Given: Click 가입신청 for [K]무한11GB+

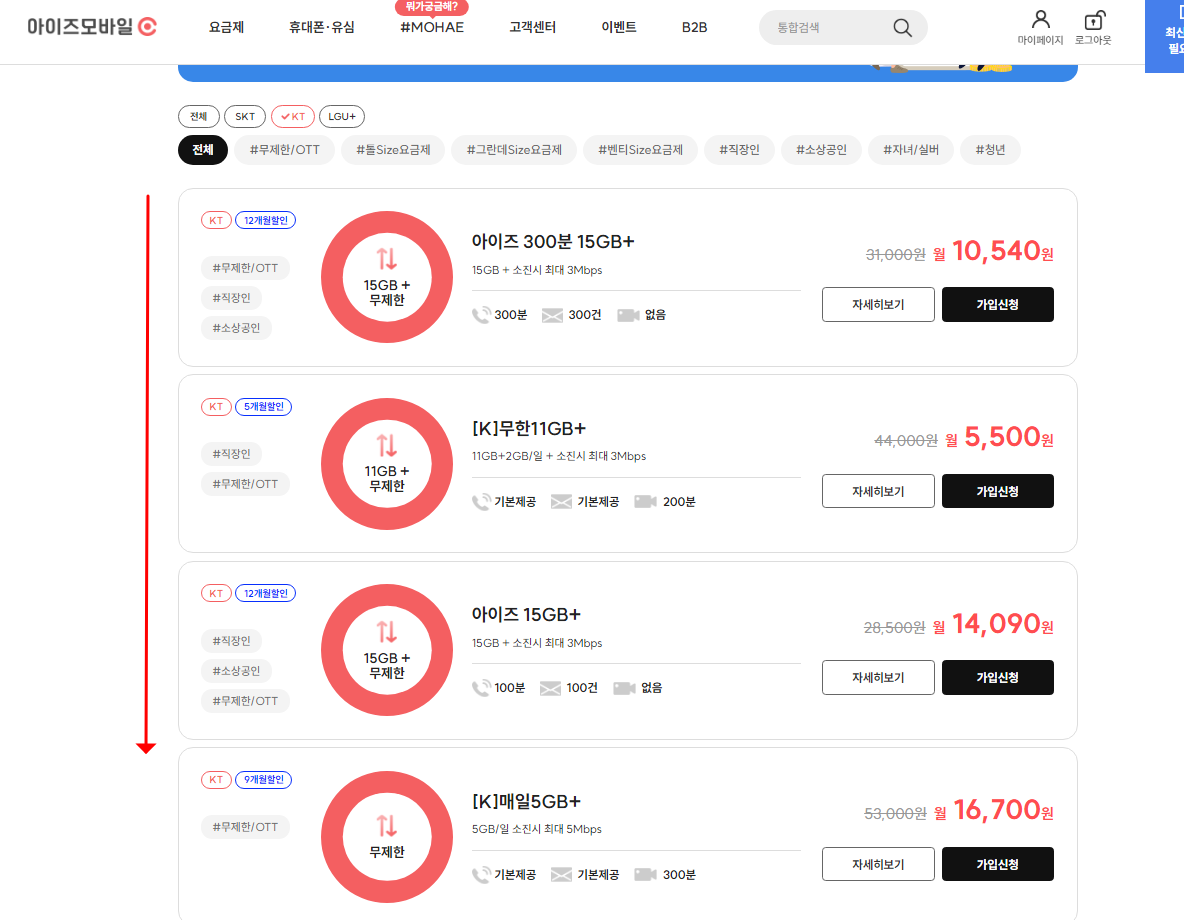Looking at the screenshot, I should click(997, 491).
